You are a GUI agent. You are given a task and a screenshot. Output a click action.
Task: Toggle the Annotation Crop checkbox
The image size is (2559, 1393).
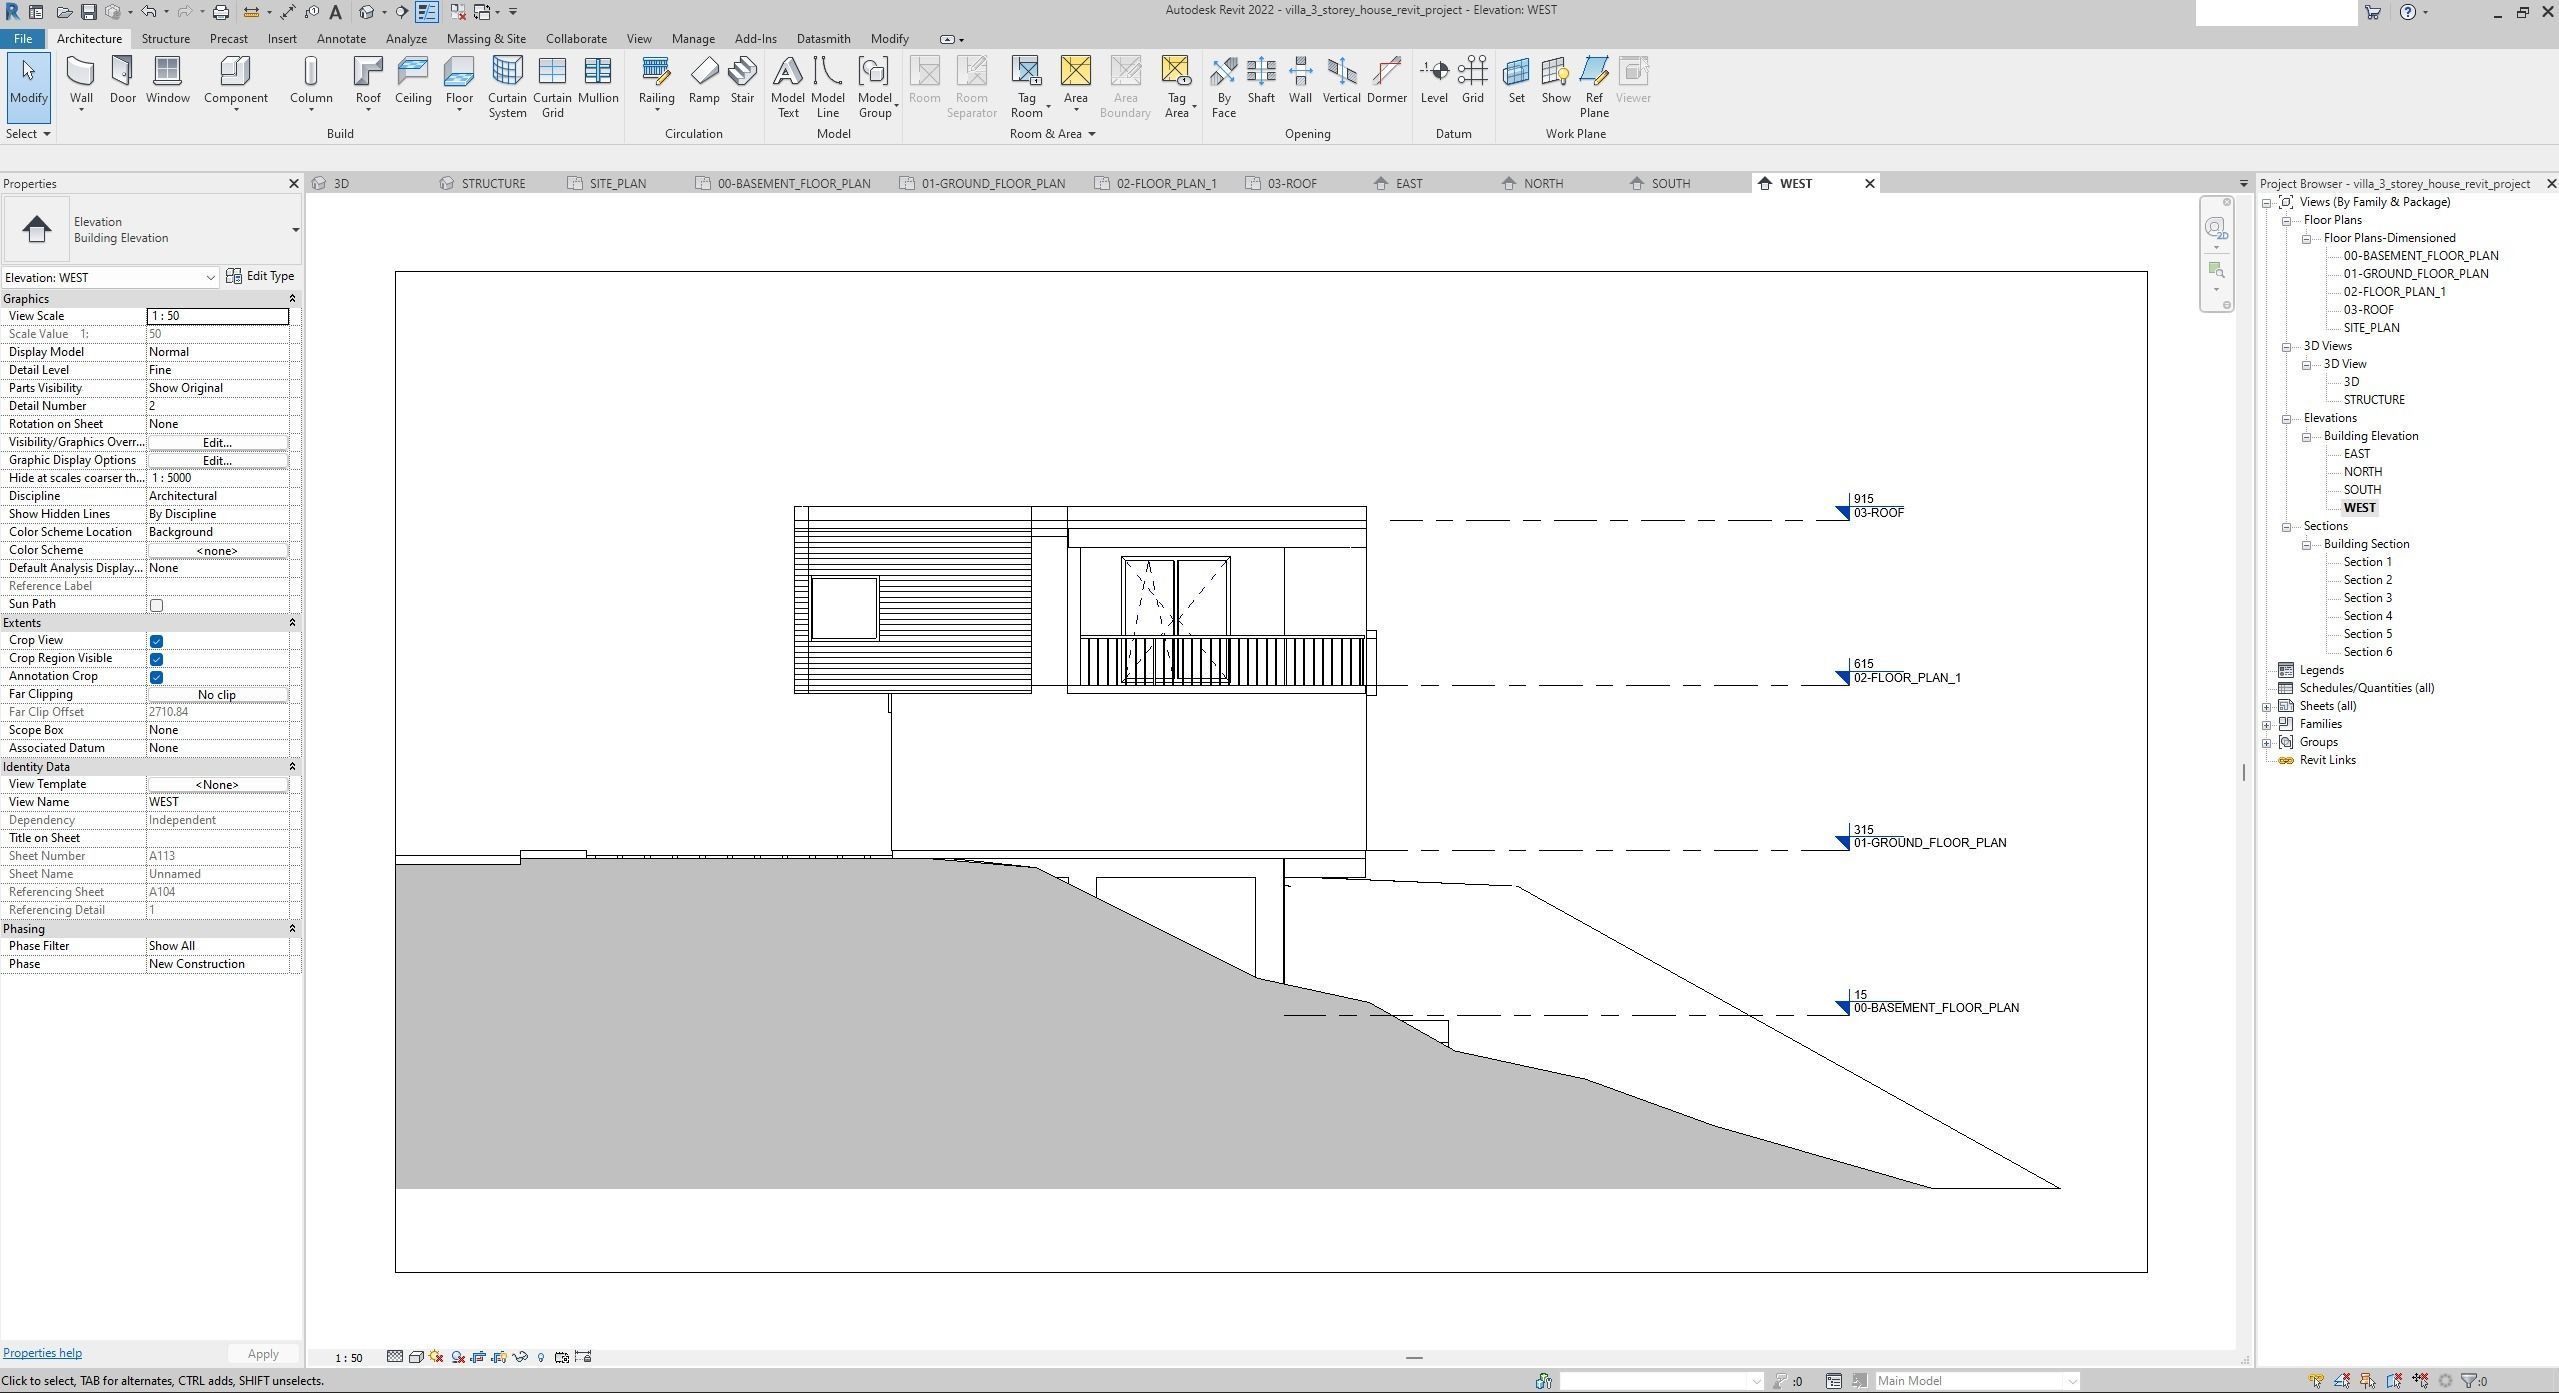[x=156, y=677]
